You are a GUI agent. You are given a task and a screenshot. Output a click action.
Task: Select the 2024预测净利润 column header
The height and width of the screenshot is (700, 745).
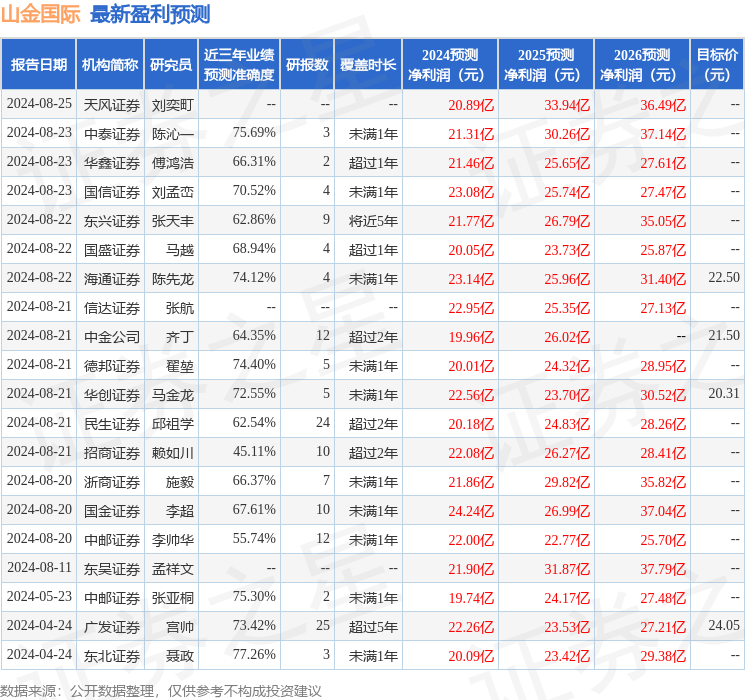(450, 65)
